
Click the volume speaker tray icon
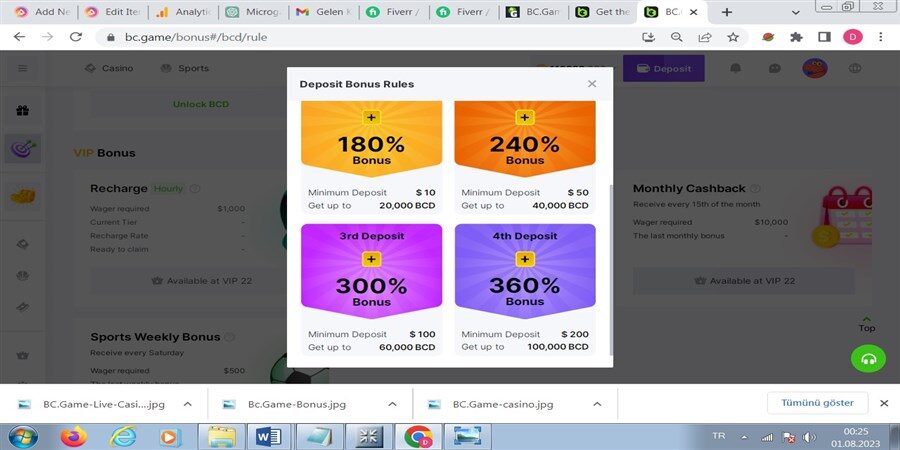pyautogui.click(x=809, y=437)
